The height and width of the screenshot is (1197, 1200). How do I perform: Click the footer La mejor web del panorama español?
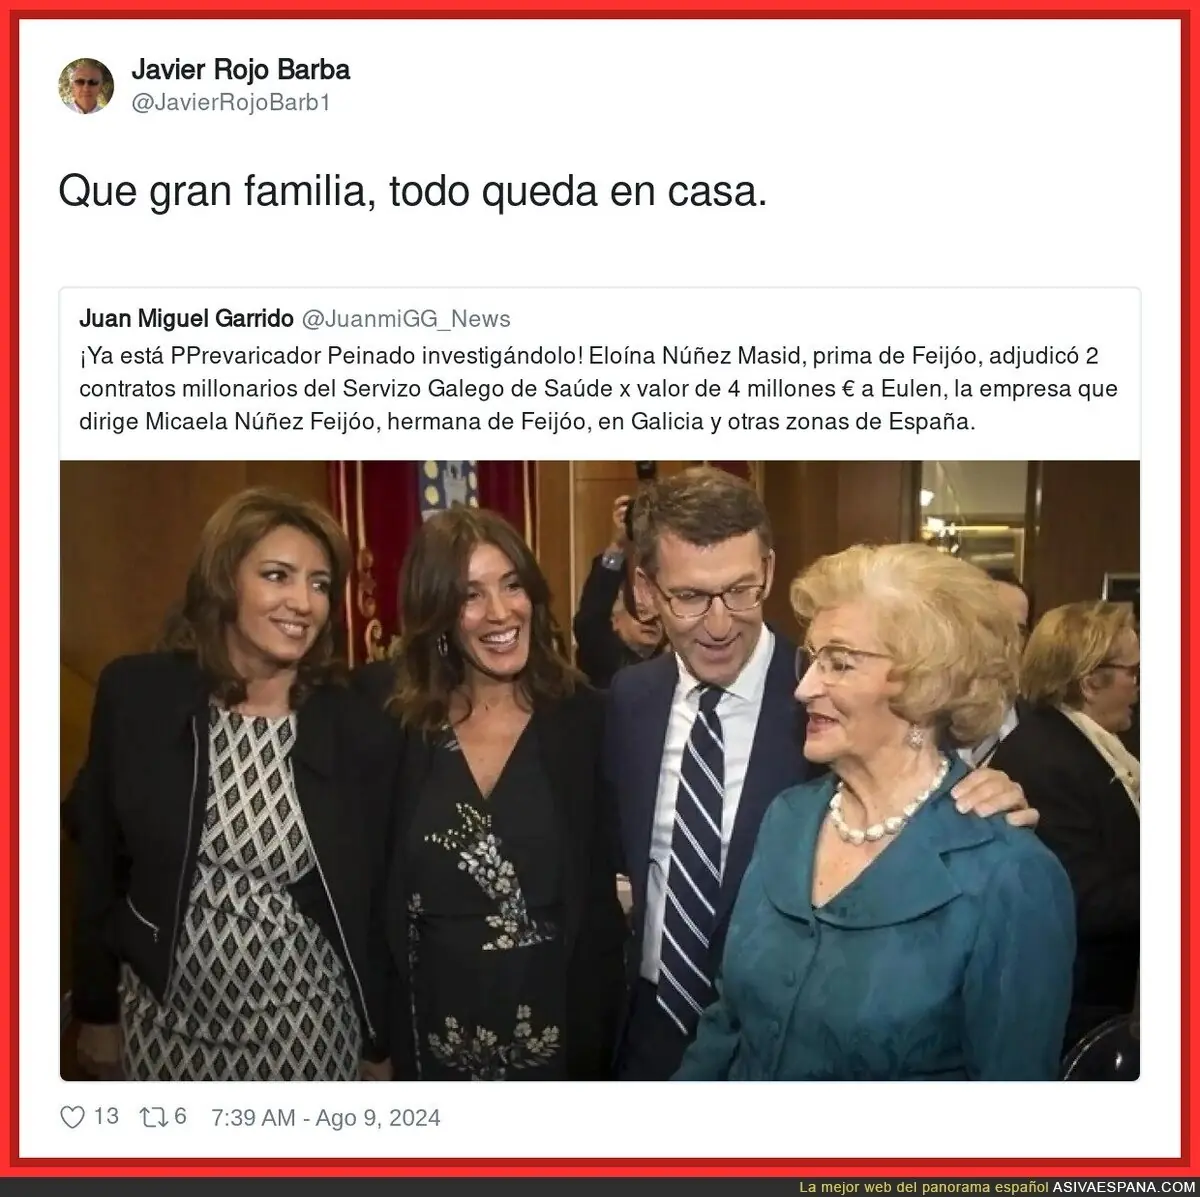tap(924, 1187)
